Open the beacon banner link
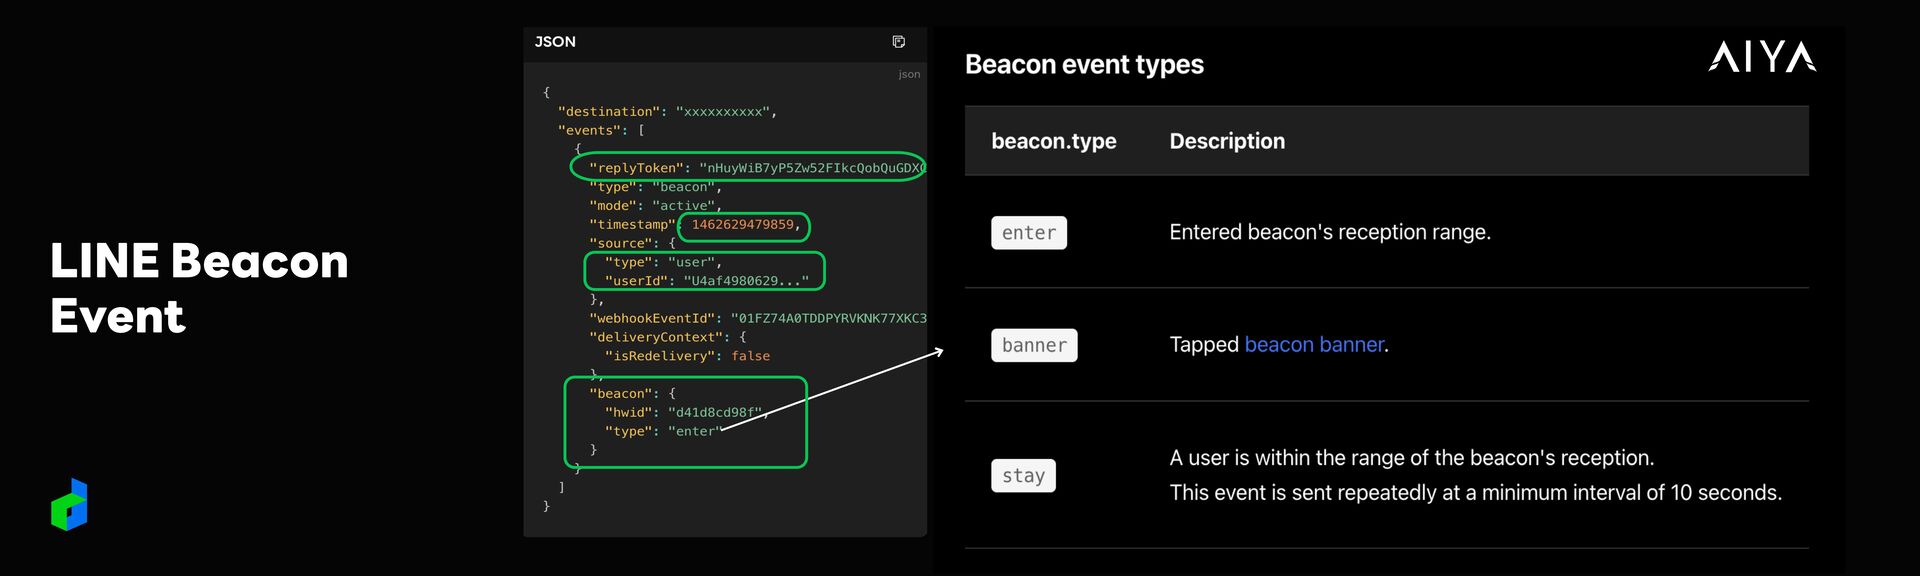 (x=1314, y=345)
